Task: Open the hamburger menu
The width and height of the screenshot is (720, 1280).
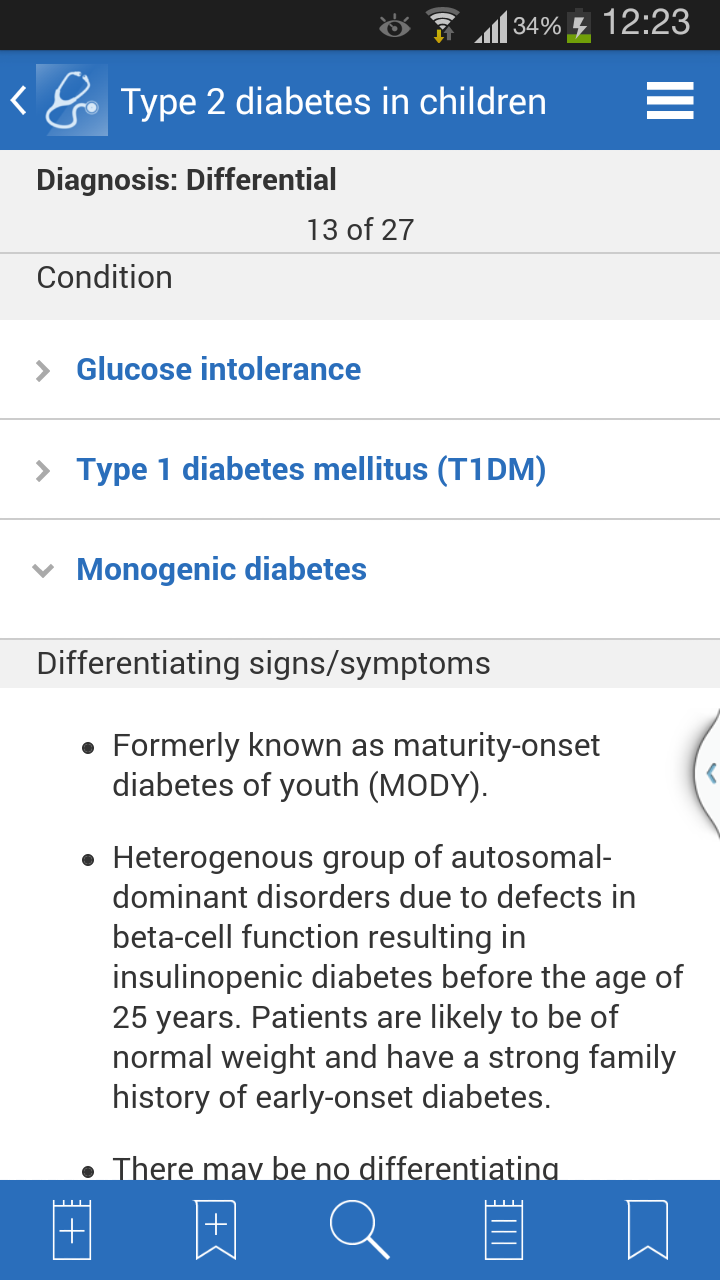Action: click(670, 101)
